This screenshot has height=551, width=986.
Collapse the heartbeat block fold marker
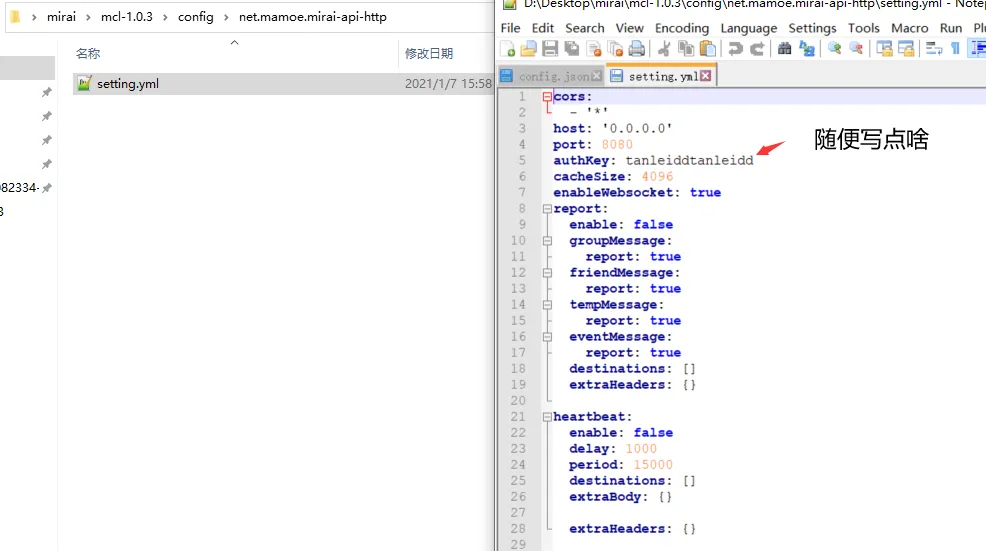point(547,417)
